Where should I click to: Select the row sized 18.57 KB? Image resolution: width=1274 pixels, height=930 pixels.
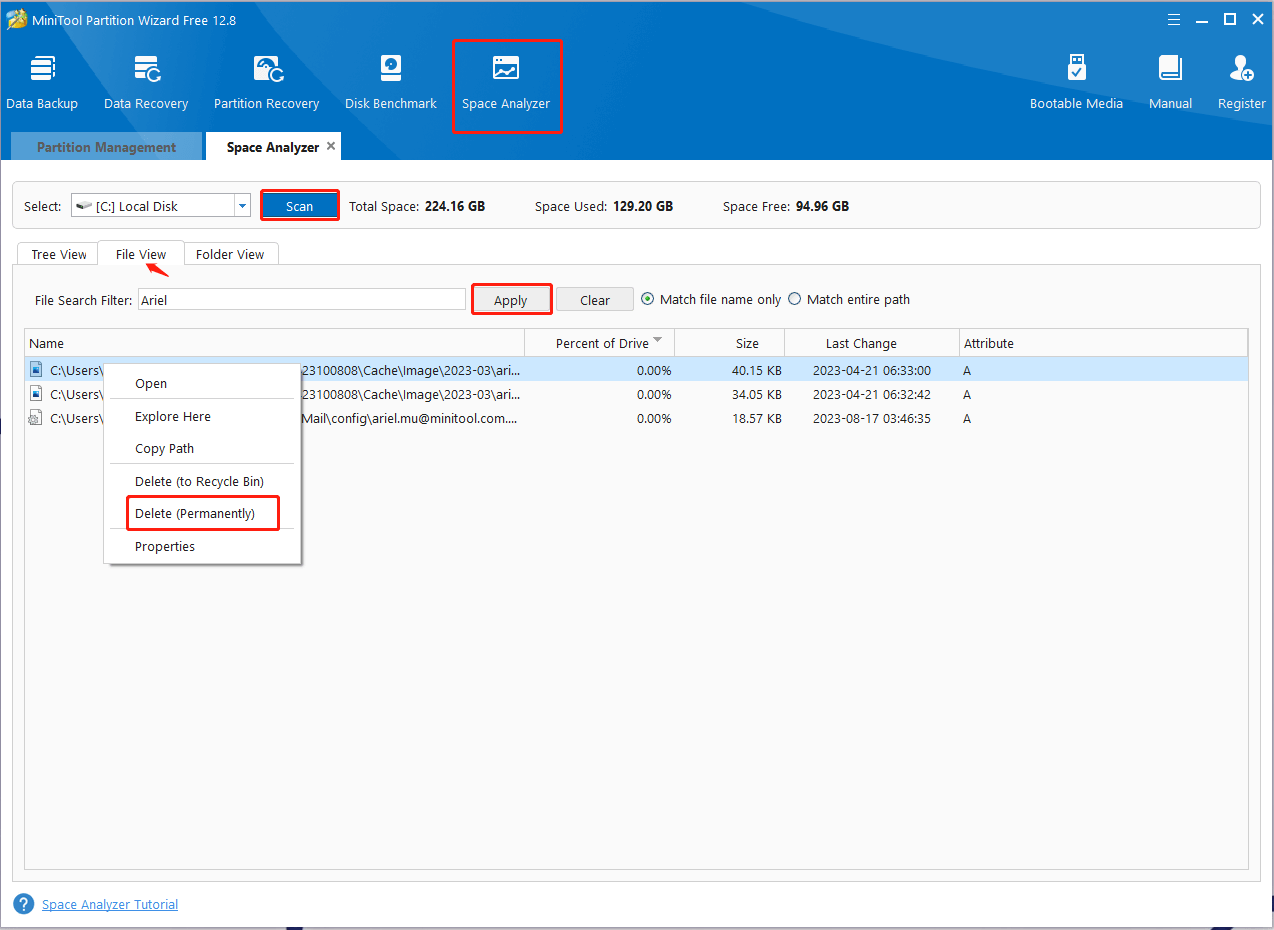pos(636,418)
